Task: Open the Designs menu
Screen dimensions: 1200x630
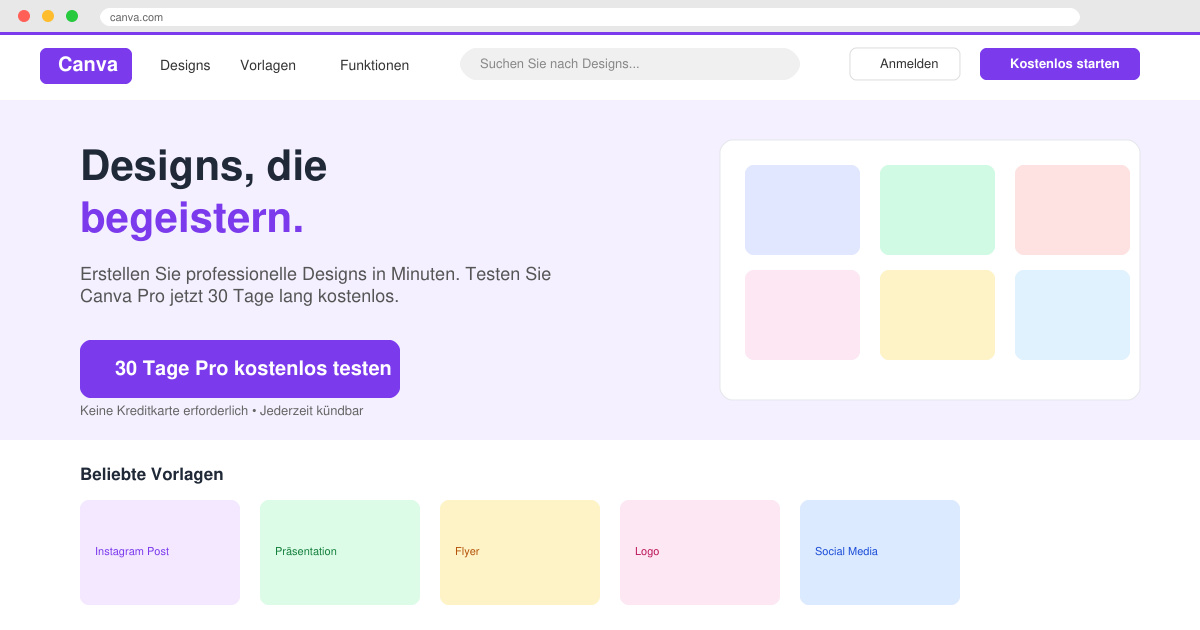Action: [185, 65]
